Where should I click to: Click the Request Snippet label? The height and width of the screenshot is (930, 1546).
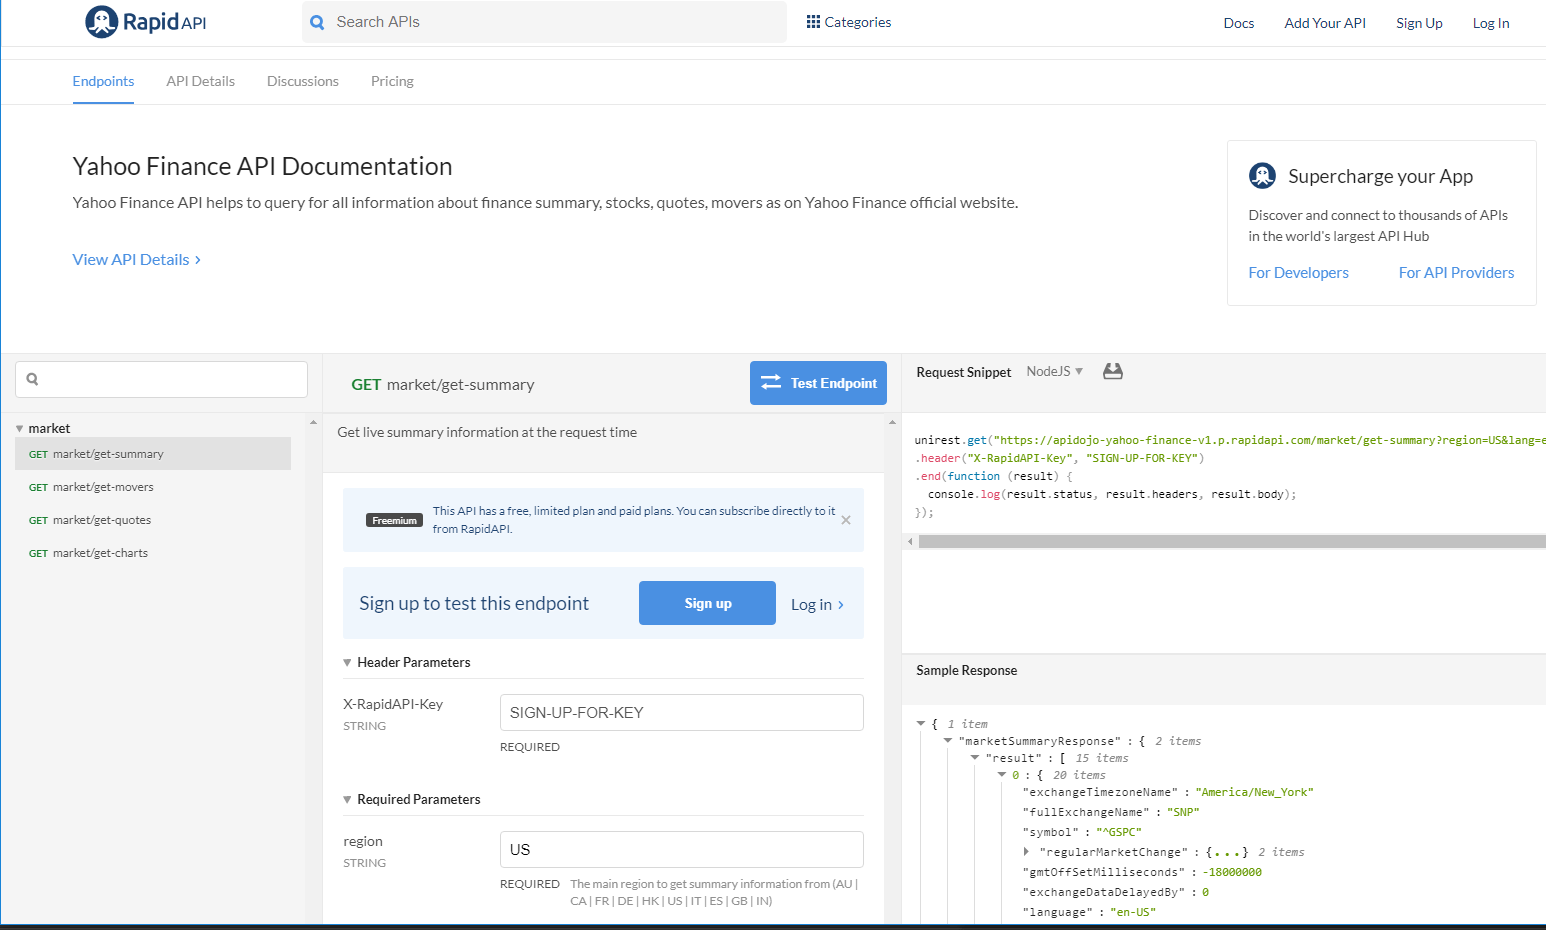[x=963, y=372]
